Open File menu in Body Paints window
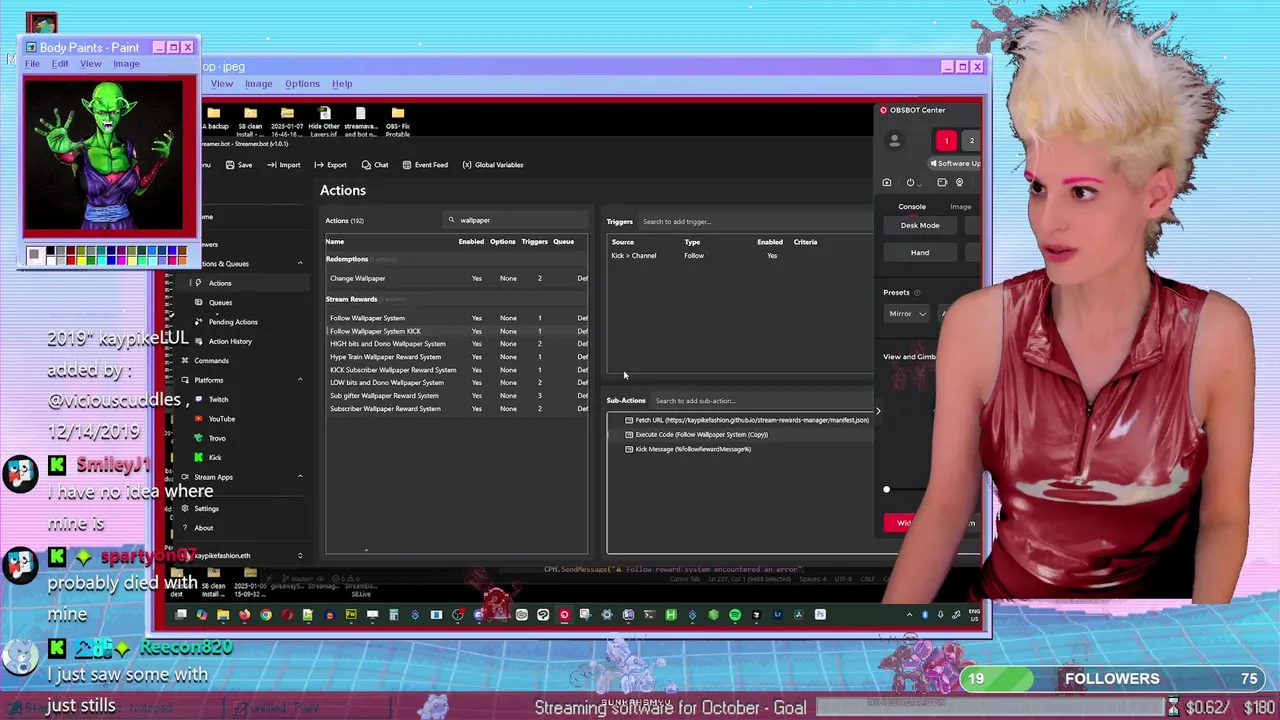 [x=32, y=63]
